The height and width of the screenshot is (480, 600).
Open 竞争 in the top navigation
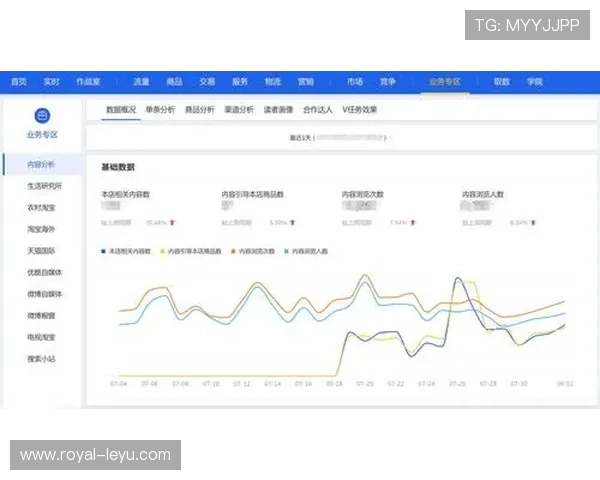point(388,82)
